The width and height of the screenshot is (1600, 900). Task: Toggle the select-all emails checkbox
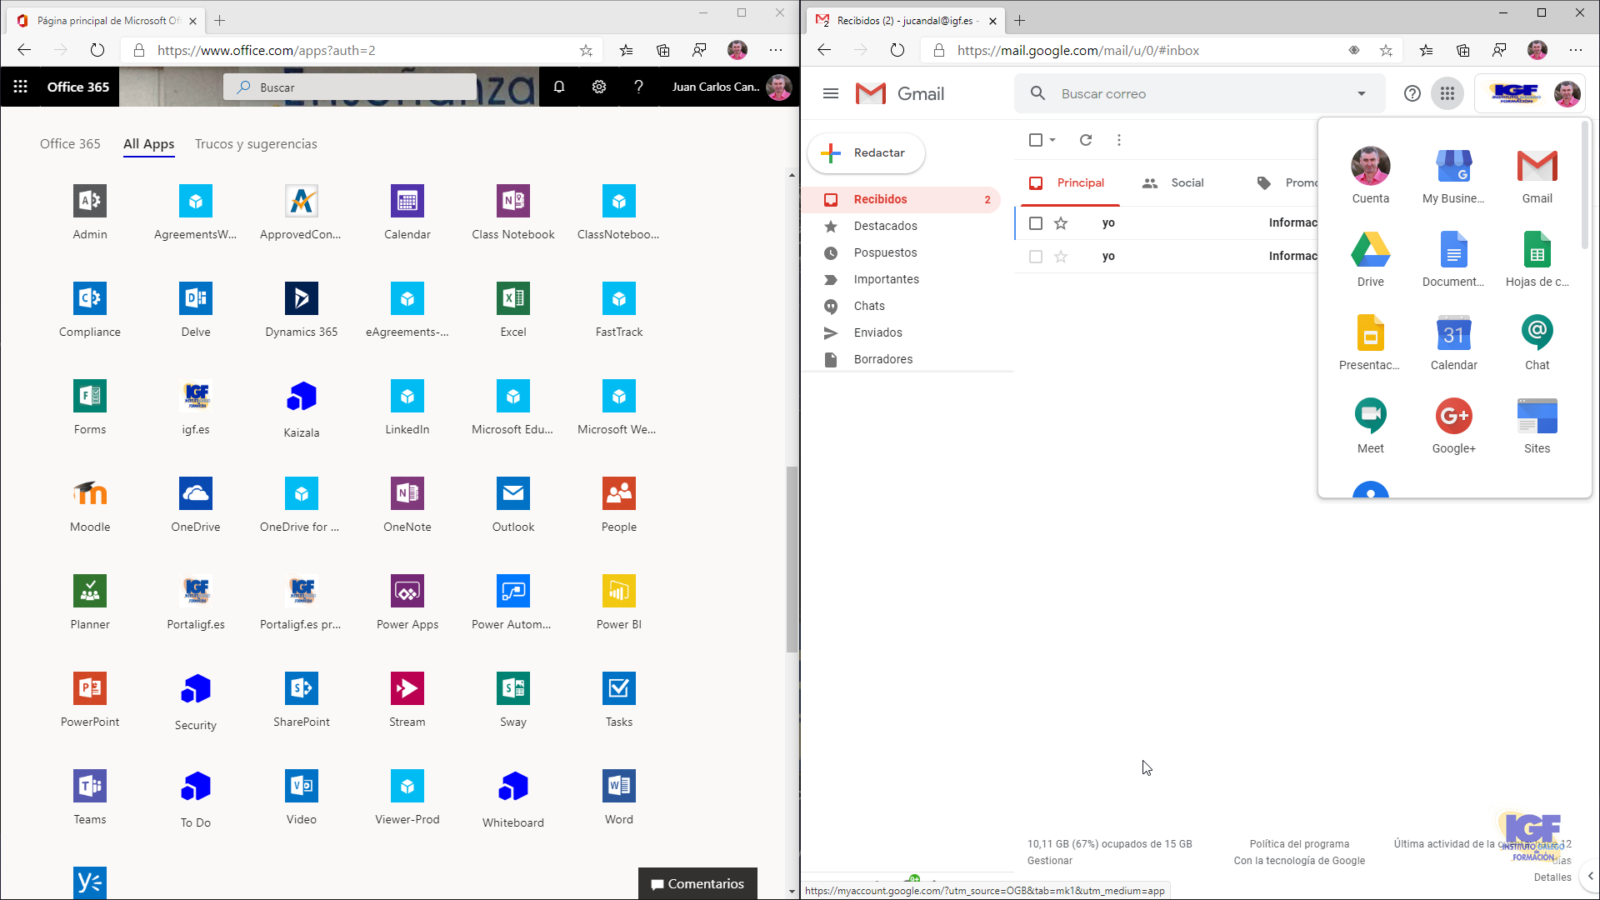pyautogui.click(x=1036, y=140)
